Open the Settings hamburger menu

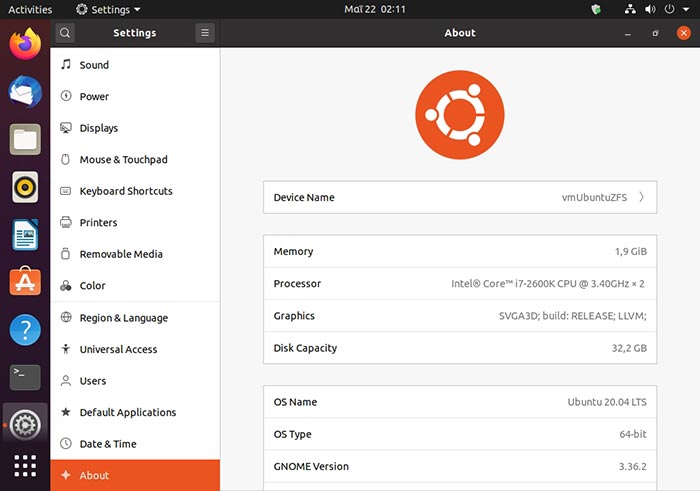coord(205,33)
